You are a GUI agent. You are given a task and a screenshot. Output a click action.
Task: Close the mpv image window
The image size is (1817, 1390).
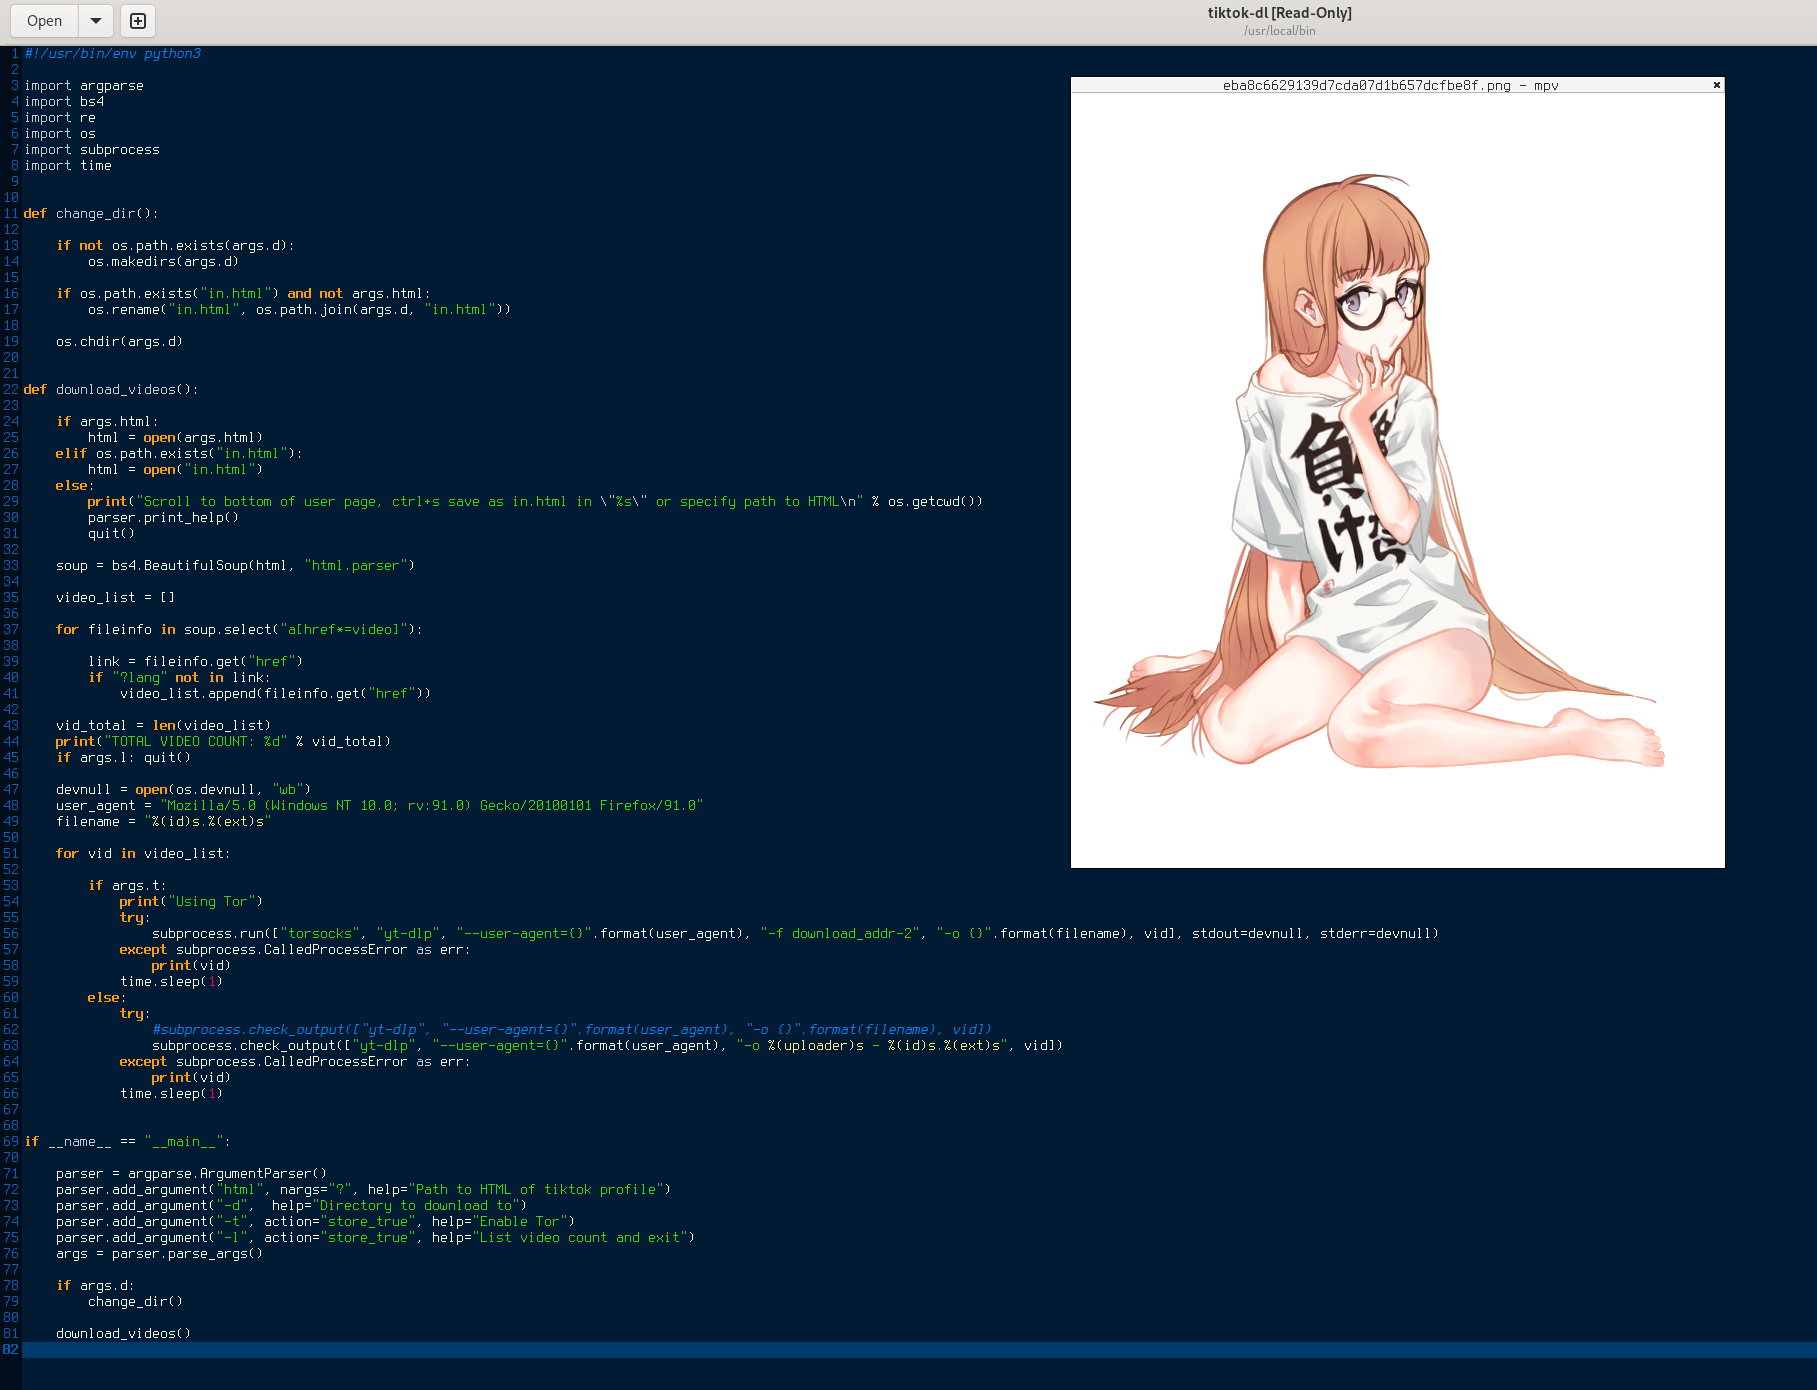point(1716,85)
